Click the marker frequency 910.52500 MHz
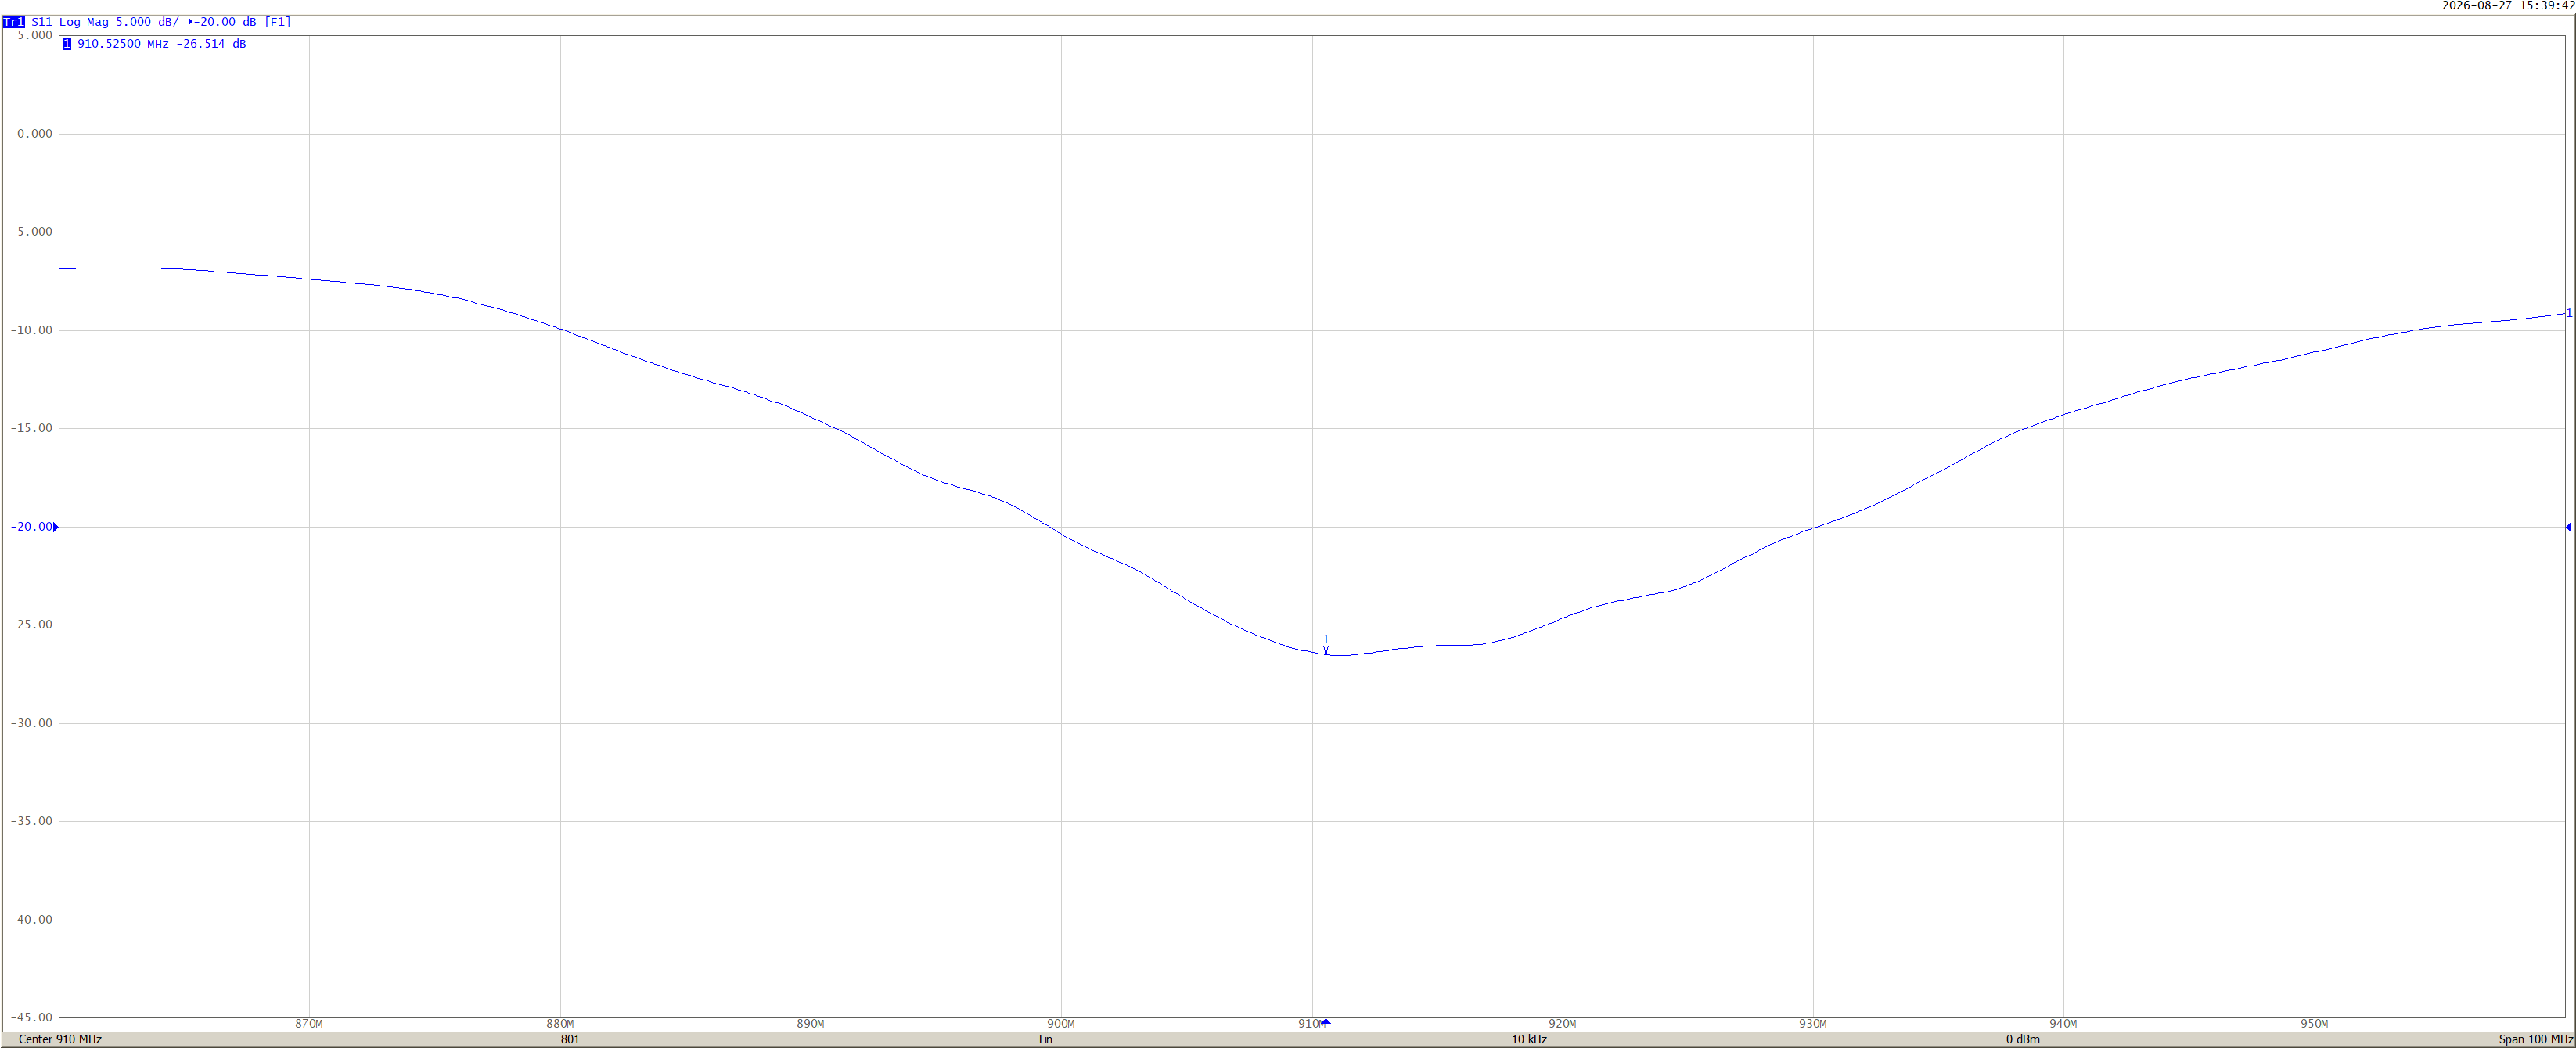Screen dimensions: 2576x1048 123,44
